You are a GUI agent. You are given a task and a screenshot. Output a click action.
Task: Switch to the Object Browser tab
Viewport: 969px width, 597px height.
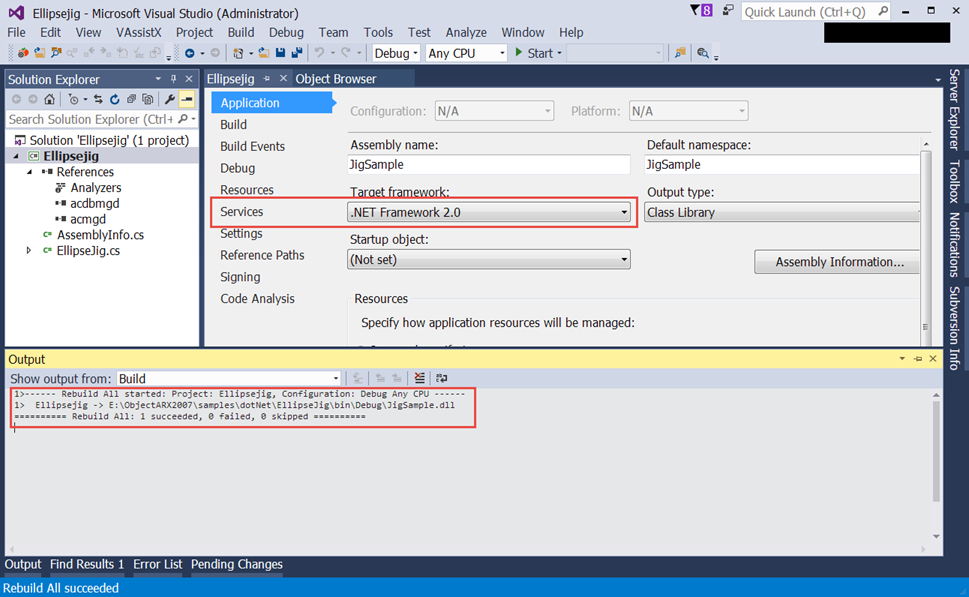click(336, 78)
